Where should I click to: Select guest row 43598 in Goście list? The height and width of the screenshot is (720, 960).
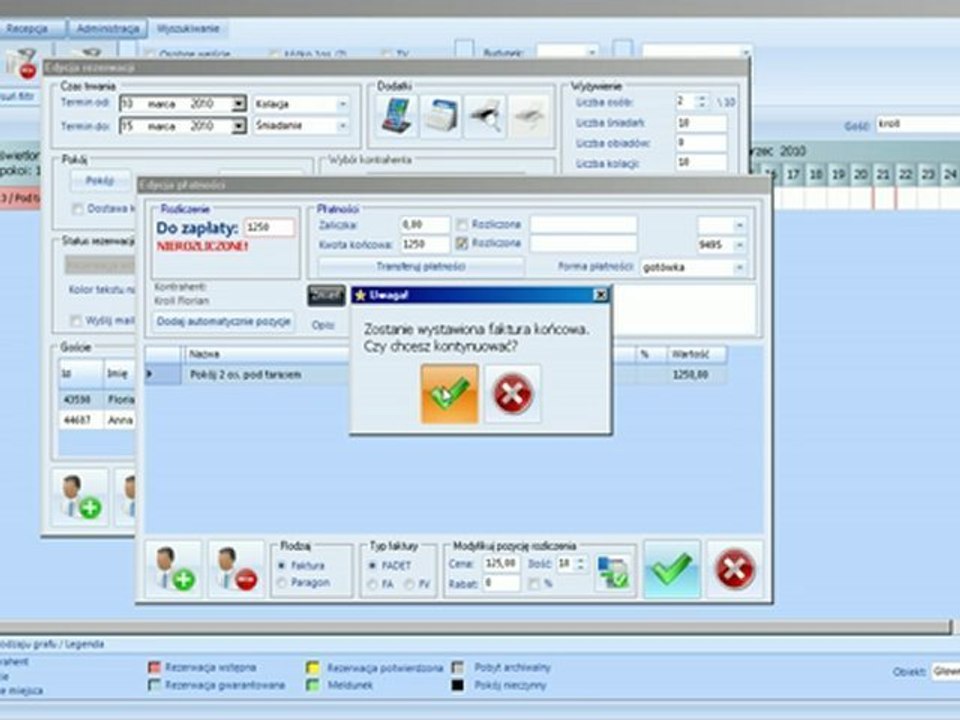(97, 400)
